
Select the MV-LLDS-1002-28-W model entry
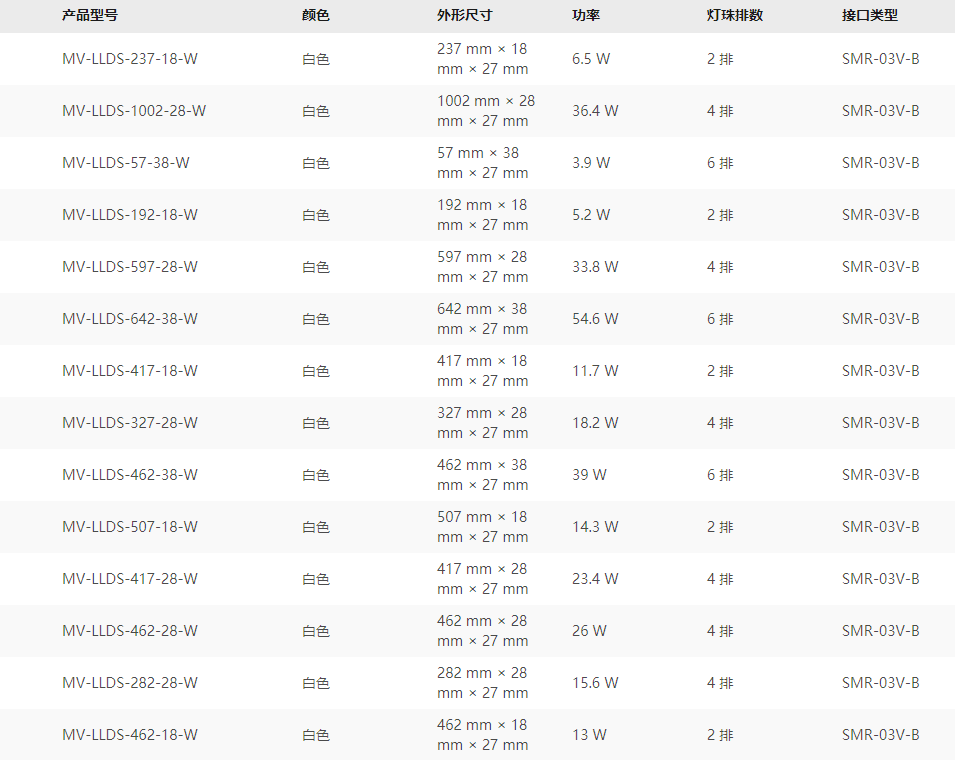point(134,111)
